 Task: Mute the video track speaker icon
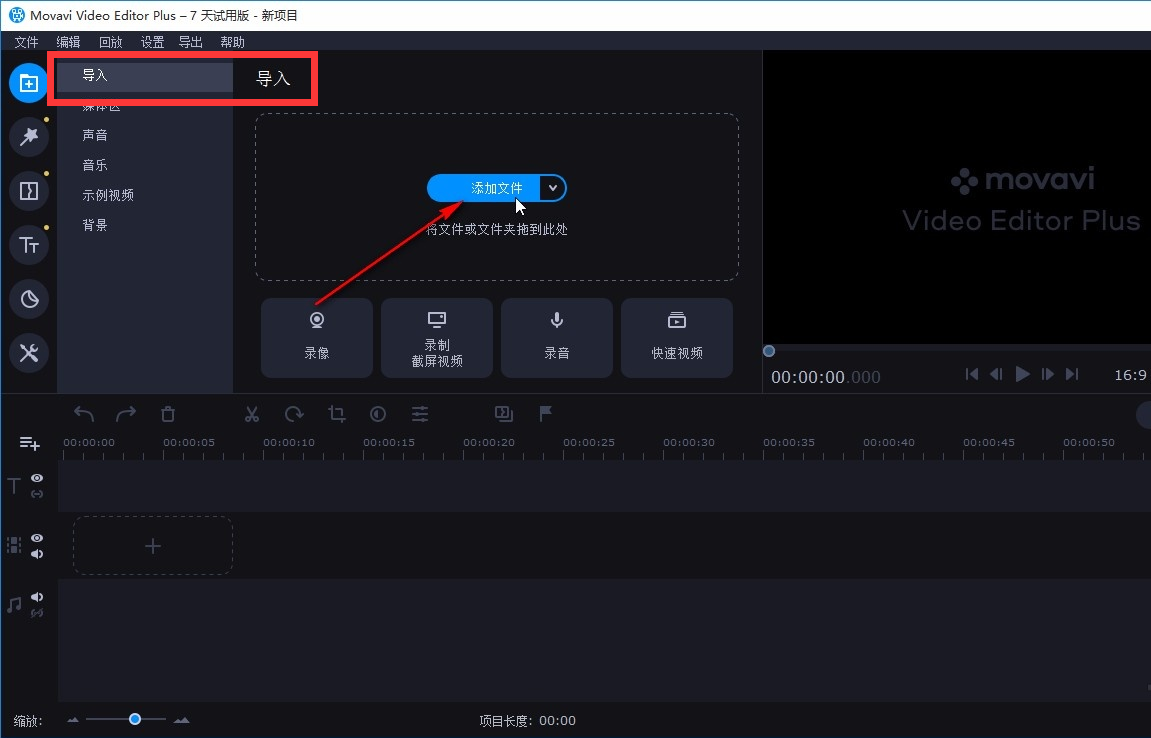(37, 554)
